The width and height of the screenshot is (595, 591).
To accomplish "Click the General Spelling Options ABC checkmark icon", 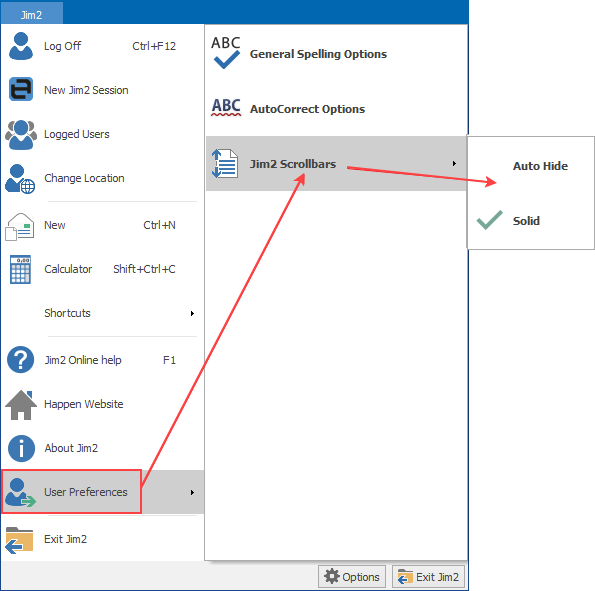I will tap(226, 52).
